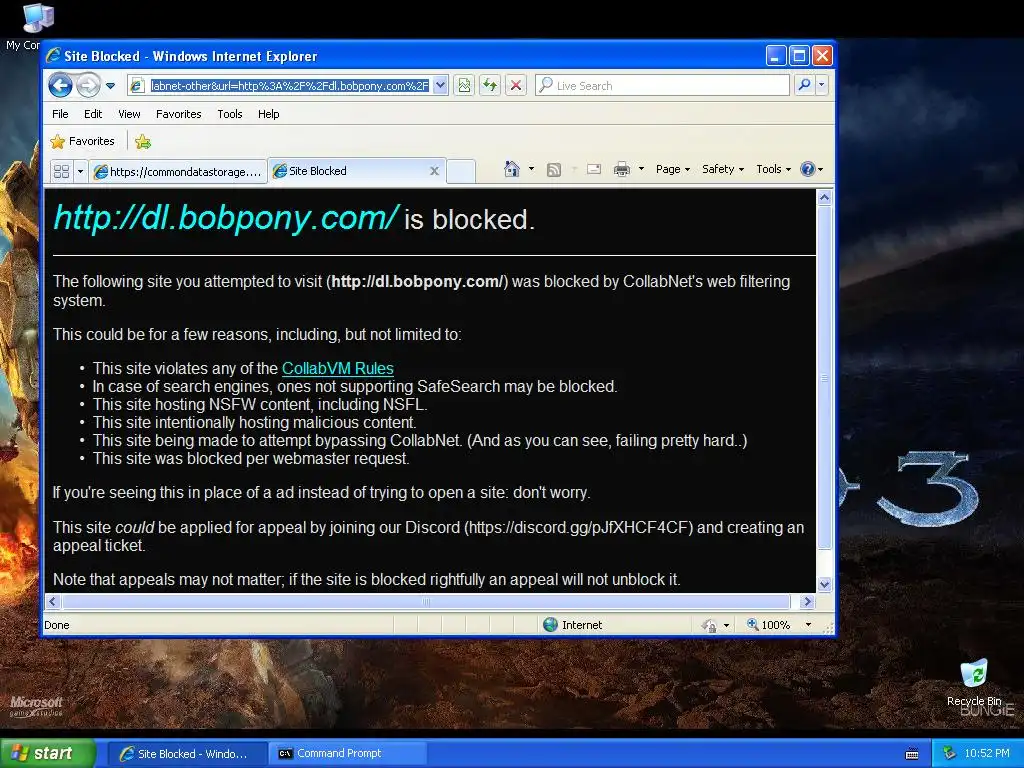Expand the address bar history dropdown

pyautogui.click(x=441, y=86)
